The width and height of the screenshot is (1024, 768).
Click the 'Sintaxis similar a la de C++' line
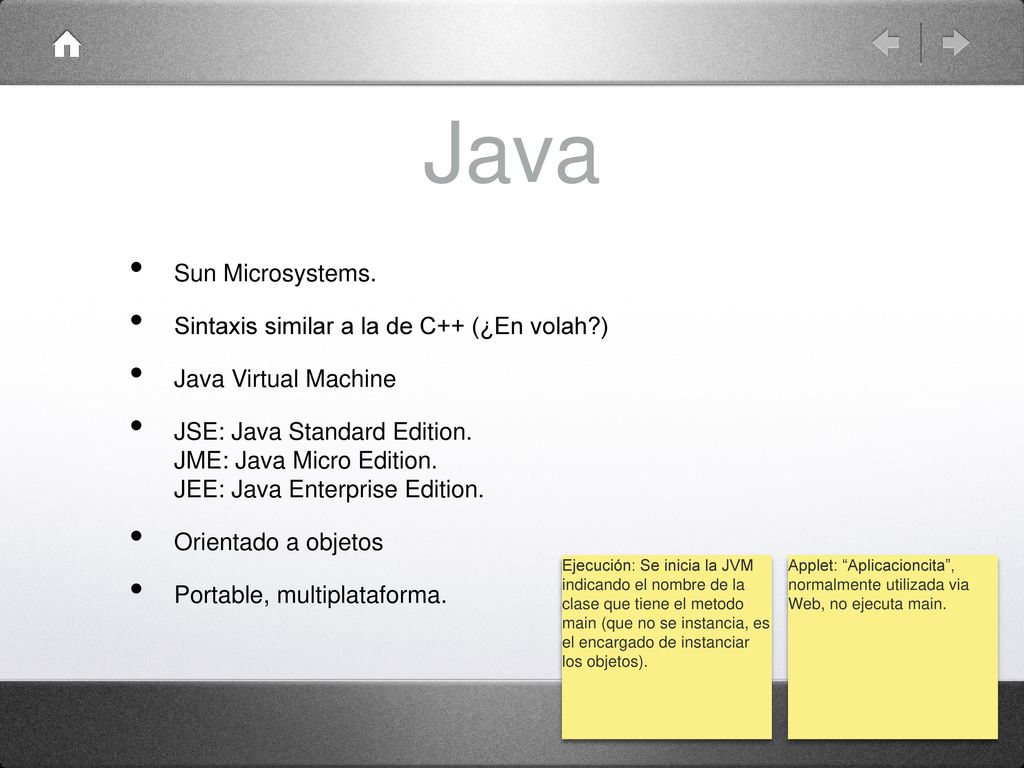coord(391,326)
